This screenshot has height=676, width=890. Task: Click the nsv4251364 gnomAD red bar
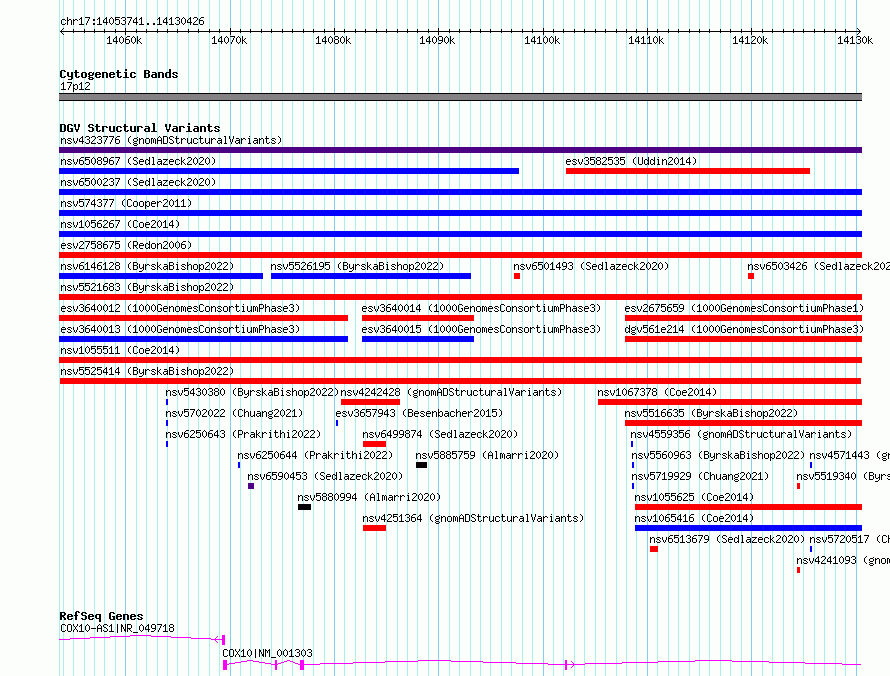point(374,528)
